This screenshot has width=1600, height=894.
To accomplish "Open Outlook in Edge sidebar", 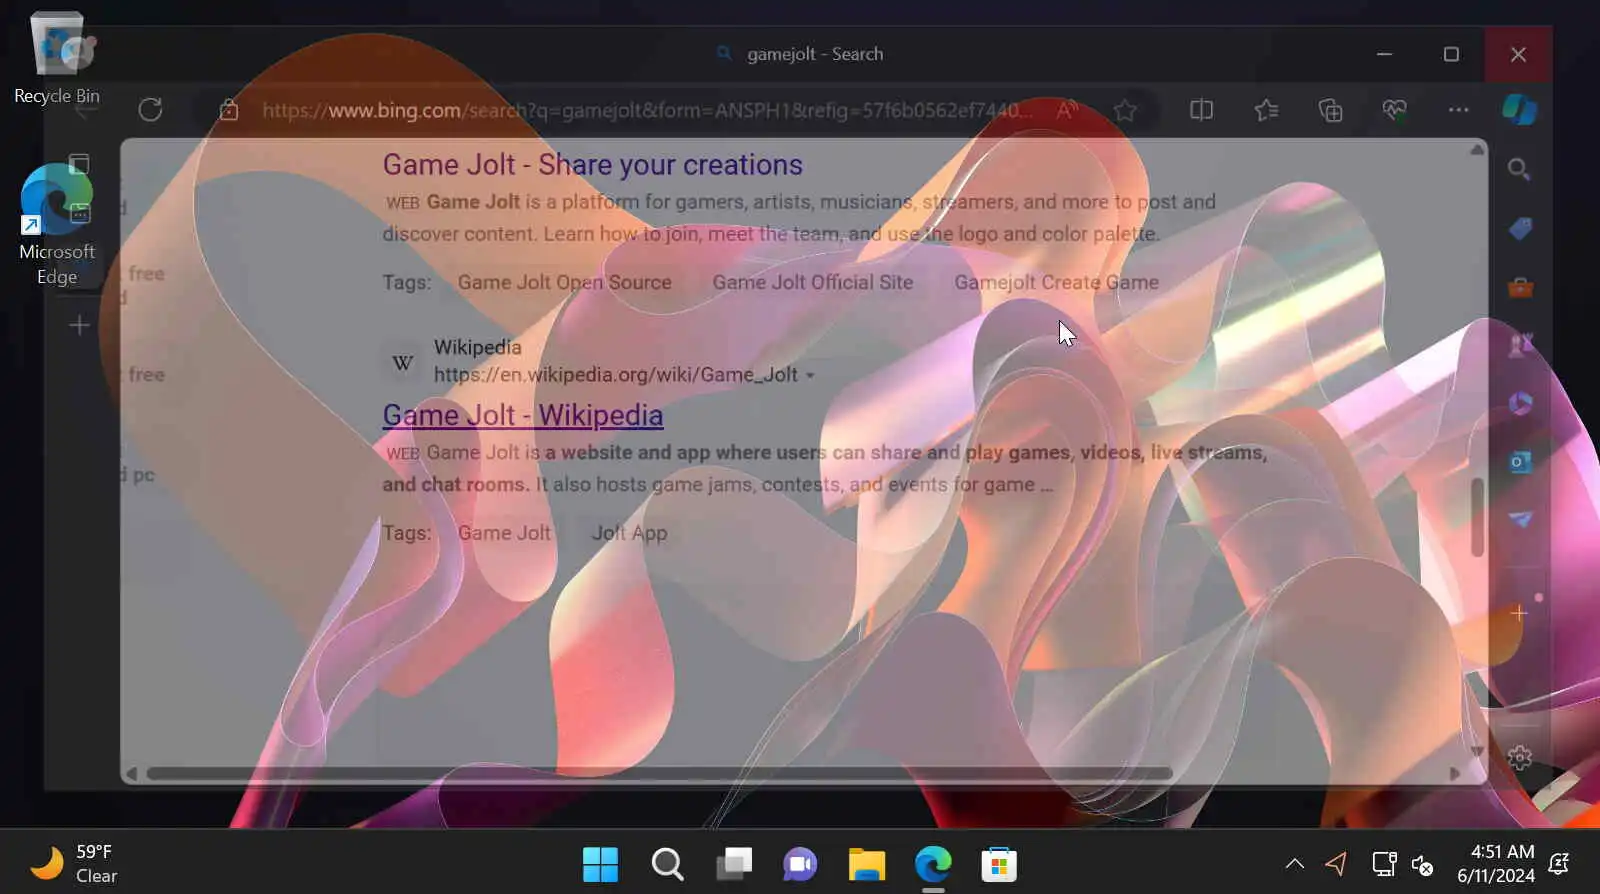I will (x=1520, y=461).
